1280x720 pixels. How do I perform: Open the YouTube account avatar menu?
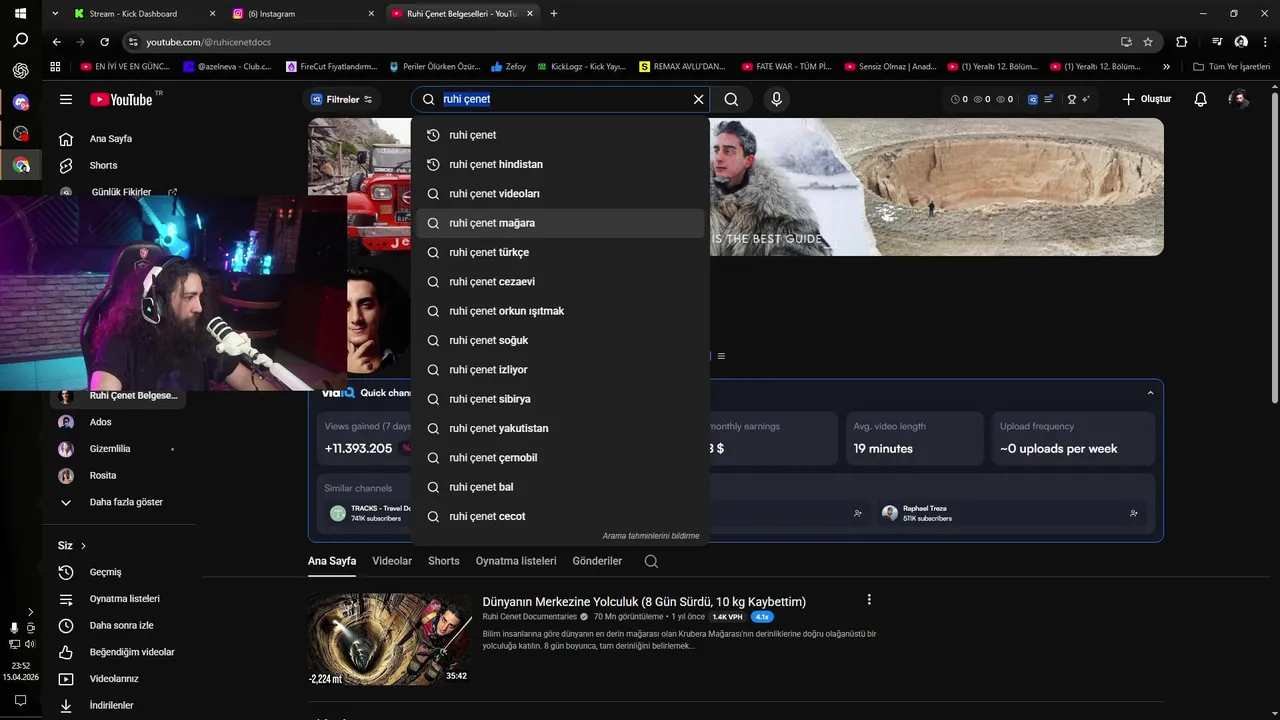pos(1238,99)
